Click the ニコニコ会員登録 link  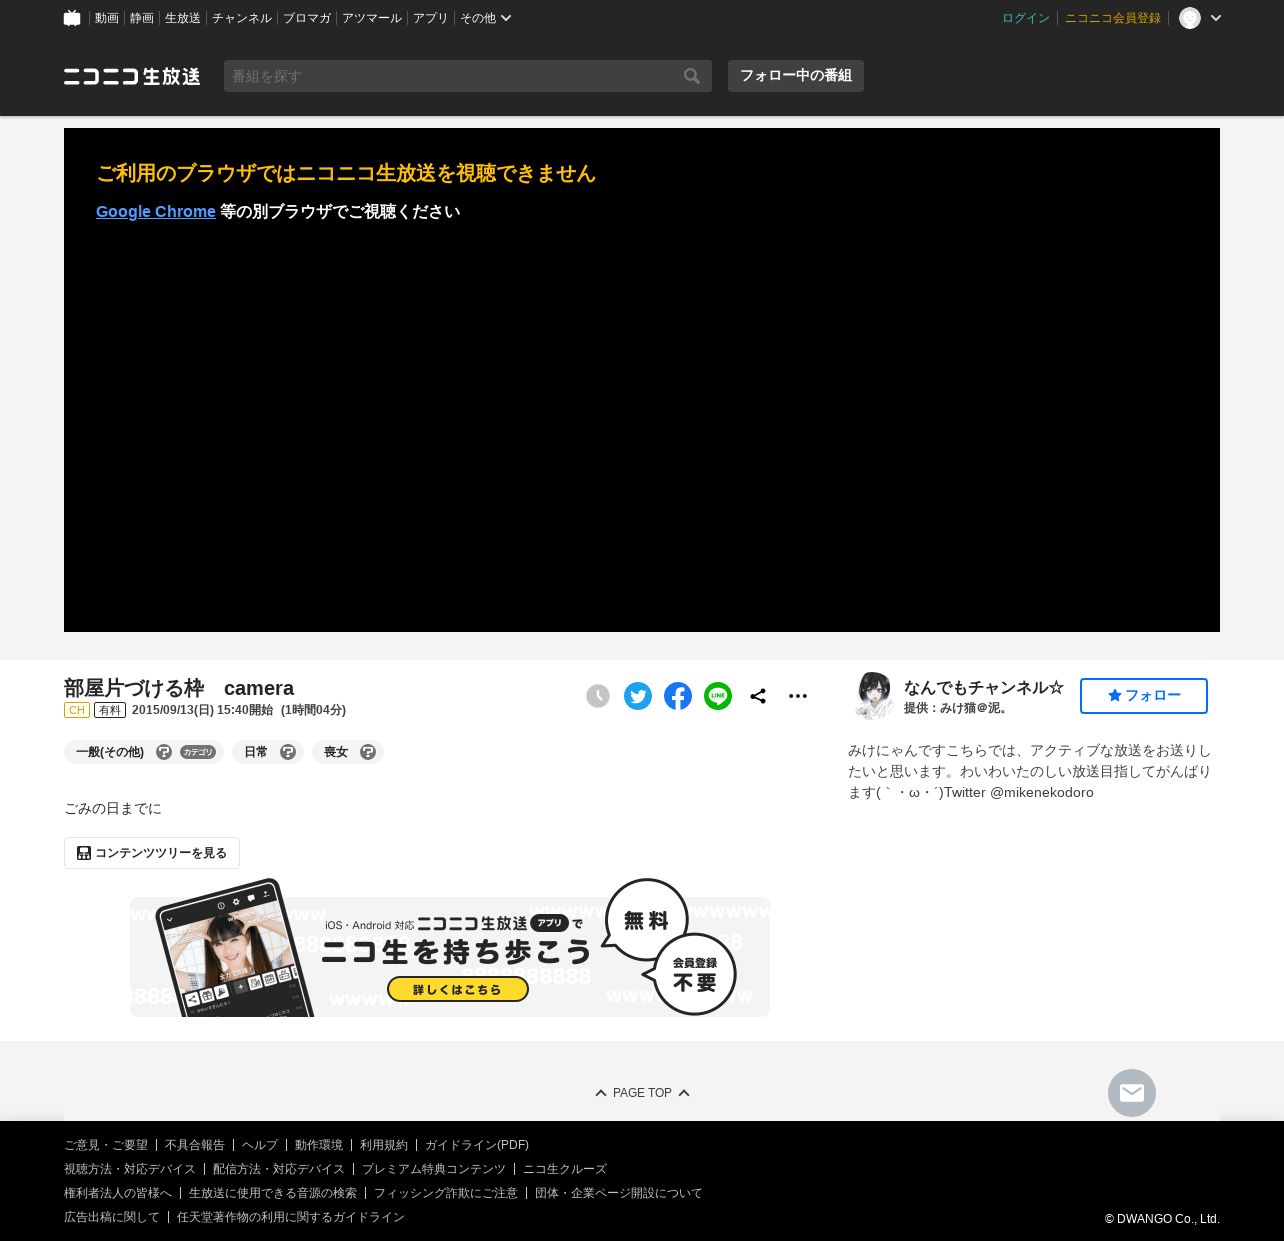point(1113,18)
